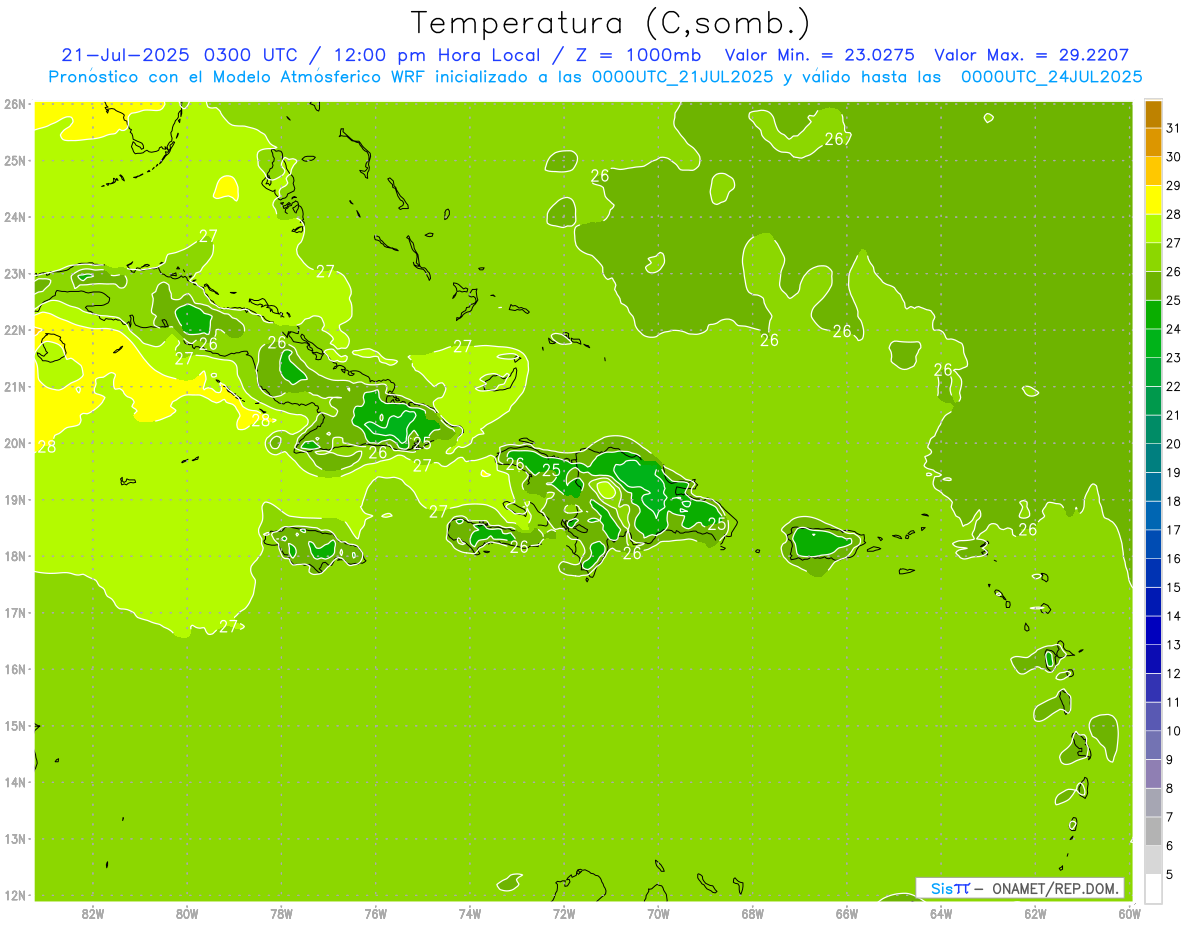The height and width of the screenshot is (927, 1200).
Task: Select legend swatch between 26 and 27
Action: click(1153, 257)
